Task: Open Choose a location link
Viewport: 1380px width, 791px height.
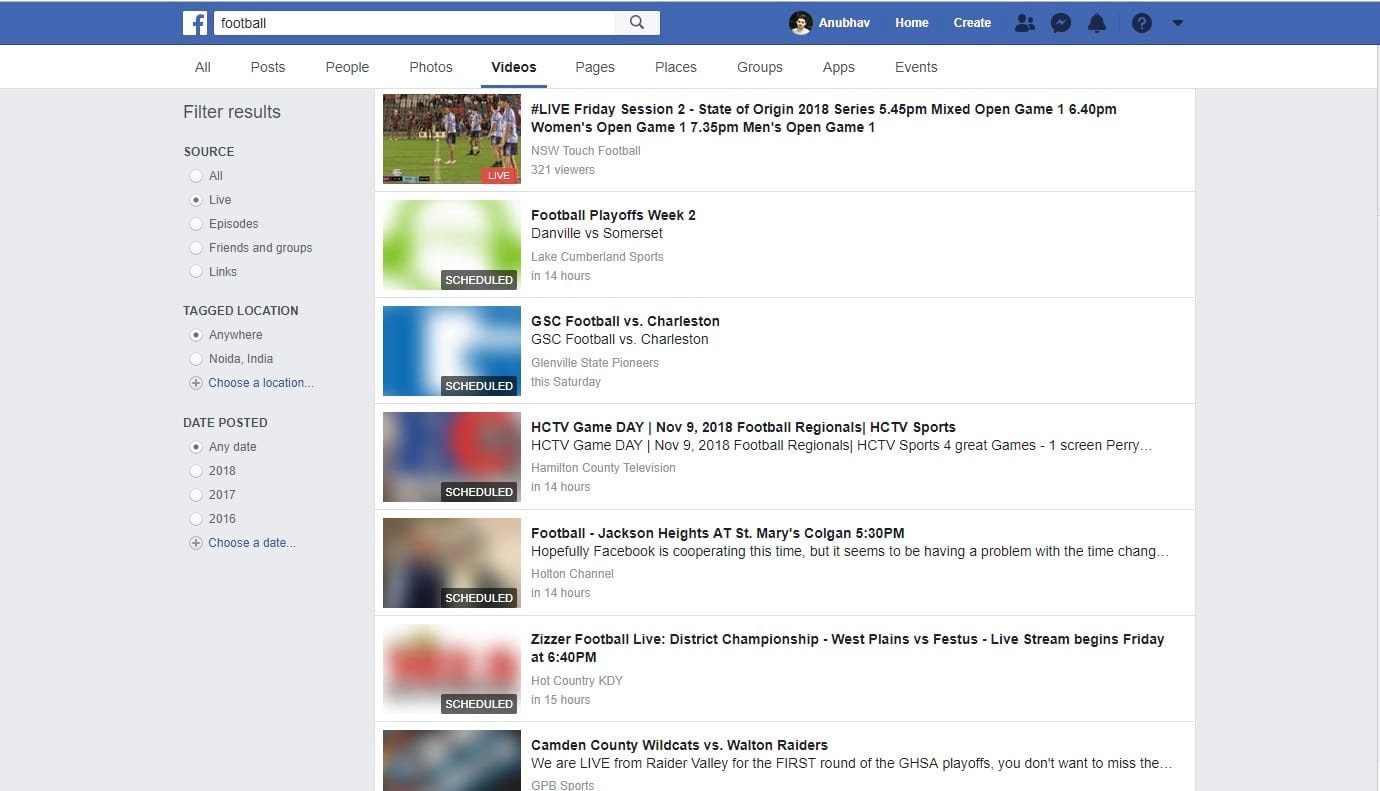Action: pyautogui.click(x=261, y=383)
